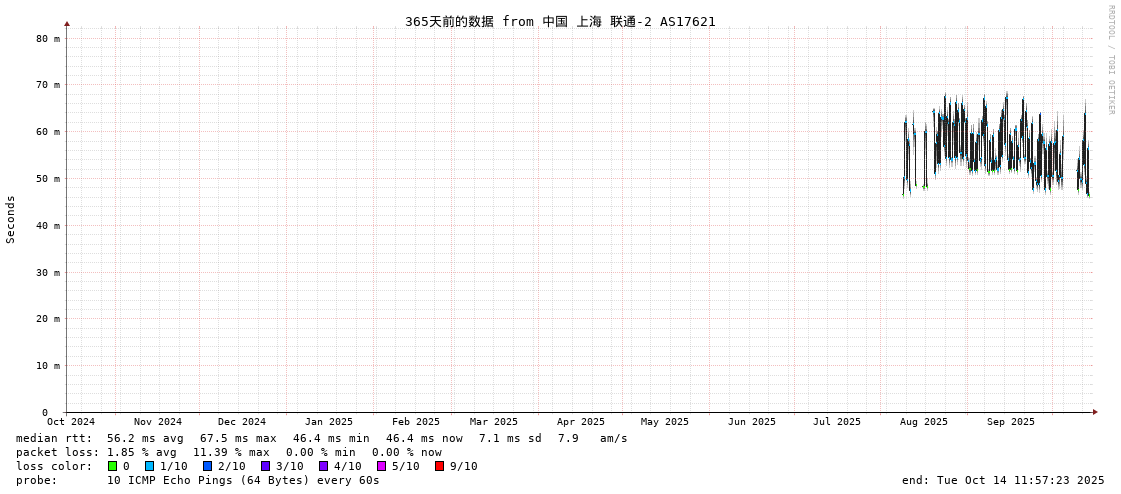Click the arrow at right end of x-axis
The height and width of the screenshot is (494, 1121).
(1095, 412)
